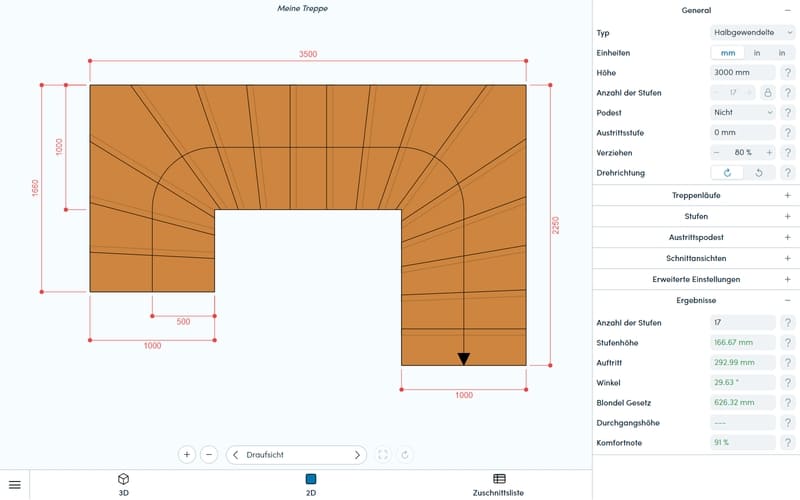The image size is (800, 500).
Task: Open the help icon next to Höhe
Action: click(788, 72)
